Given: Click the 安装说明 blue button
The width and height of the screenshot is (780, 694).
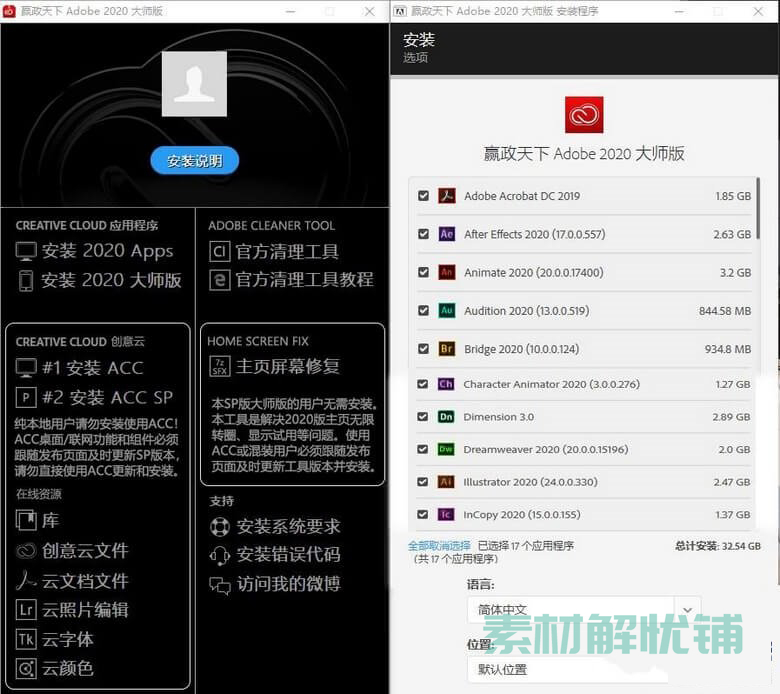Looking at the screenshot, I should point(195,161).
